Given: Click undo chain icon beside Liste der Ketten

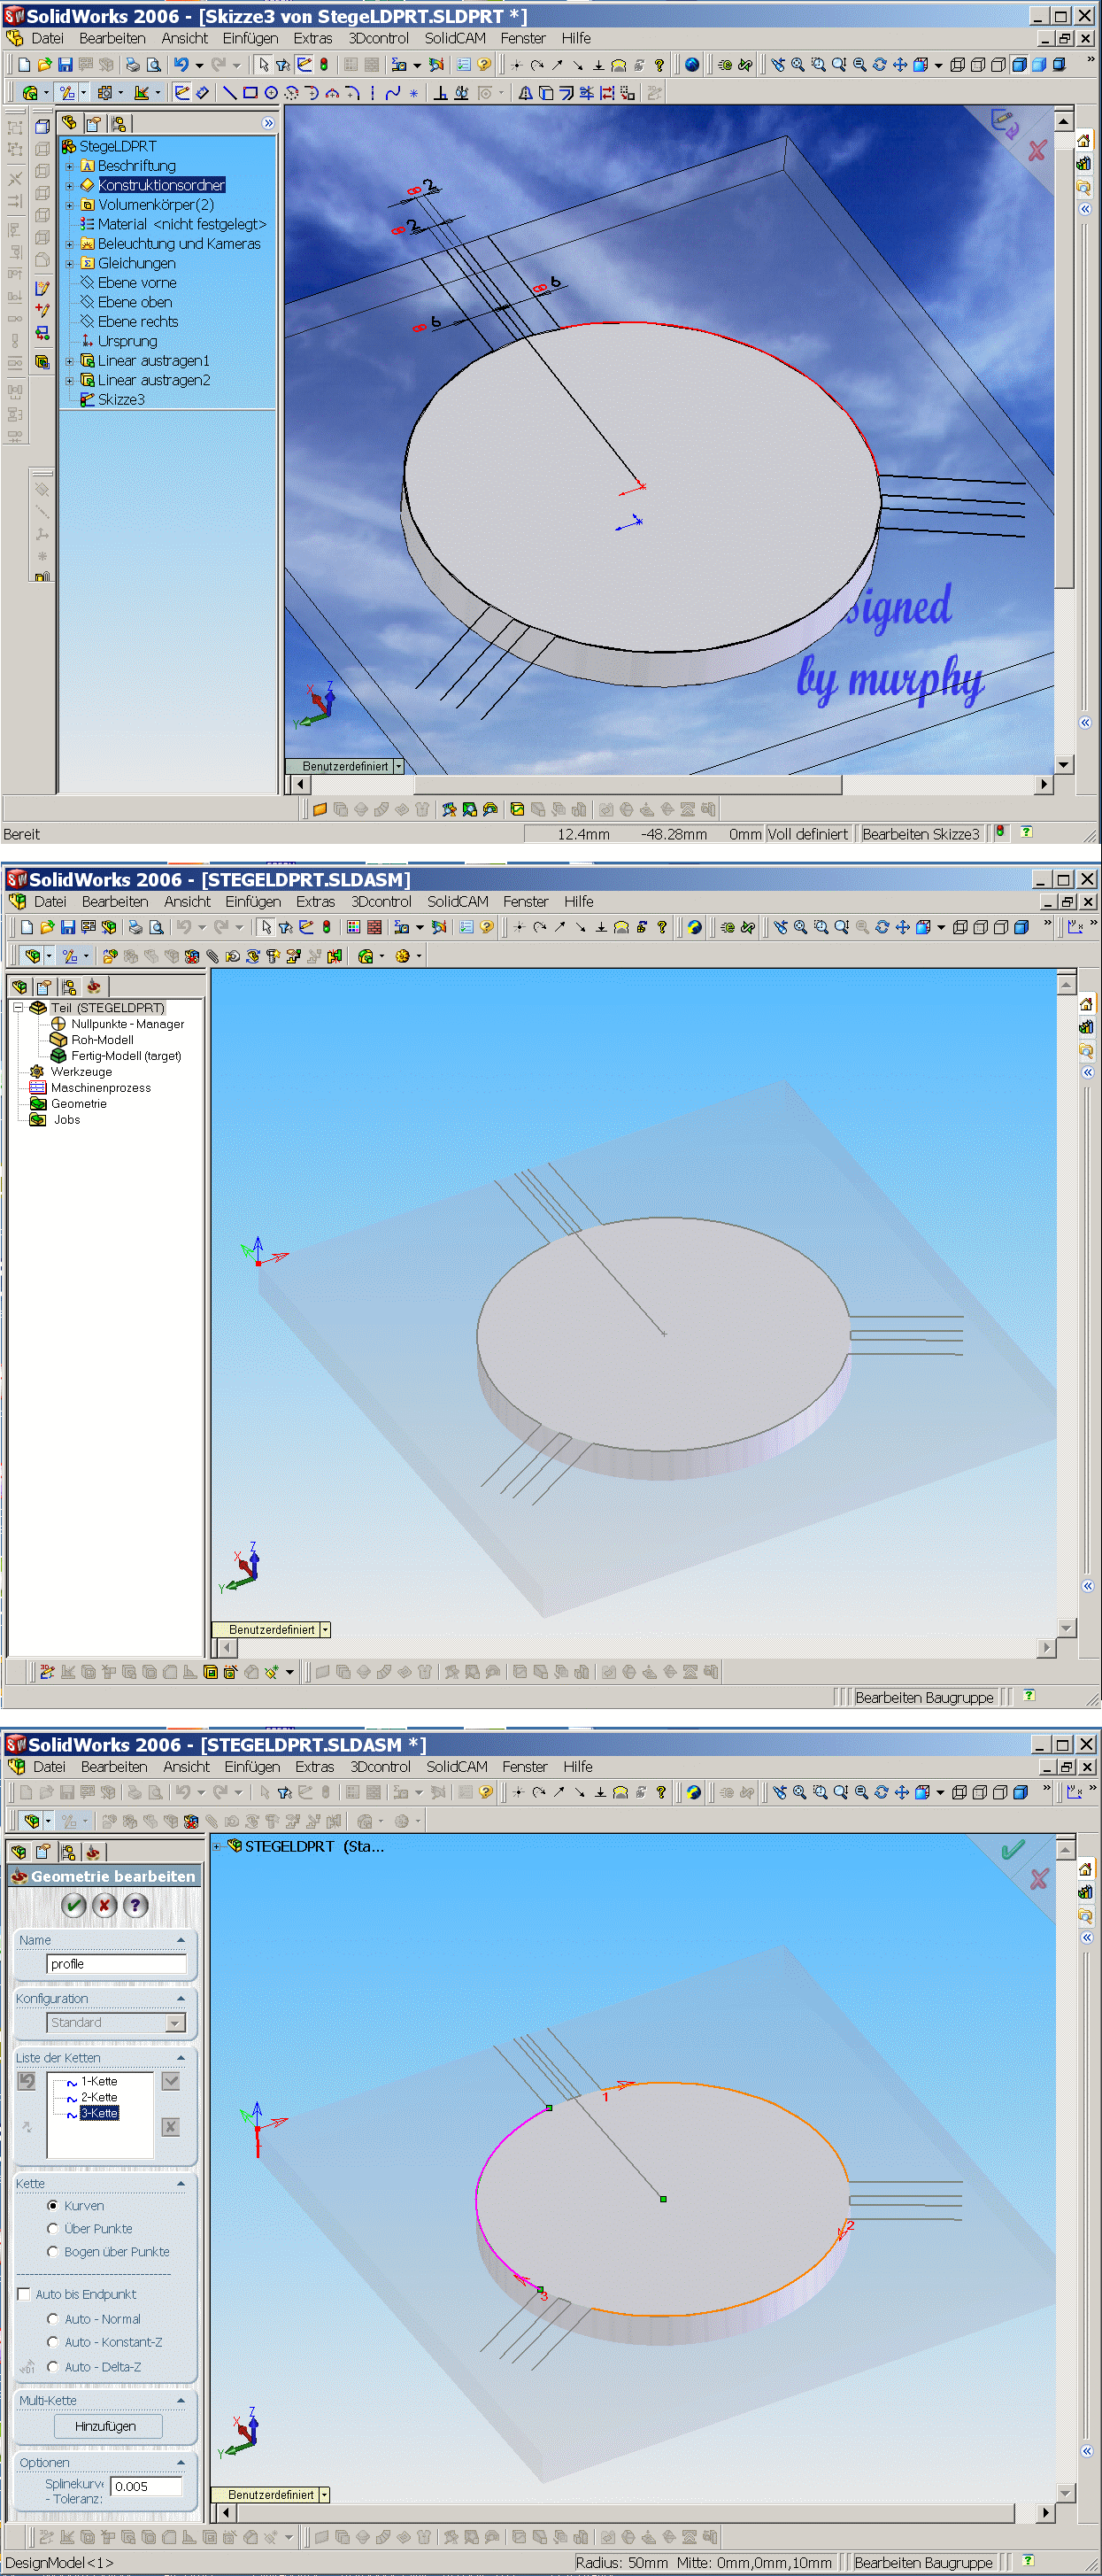Looking at the screenshot, I should 27,2081.
